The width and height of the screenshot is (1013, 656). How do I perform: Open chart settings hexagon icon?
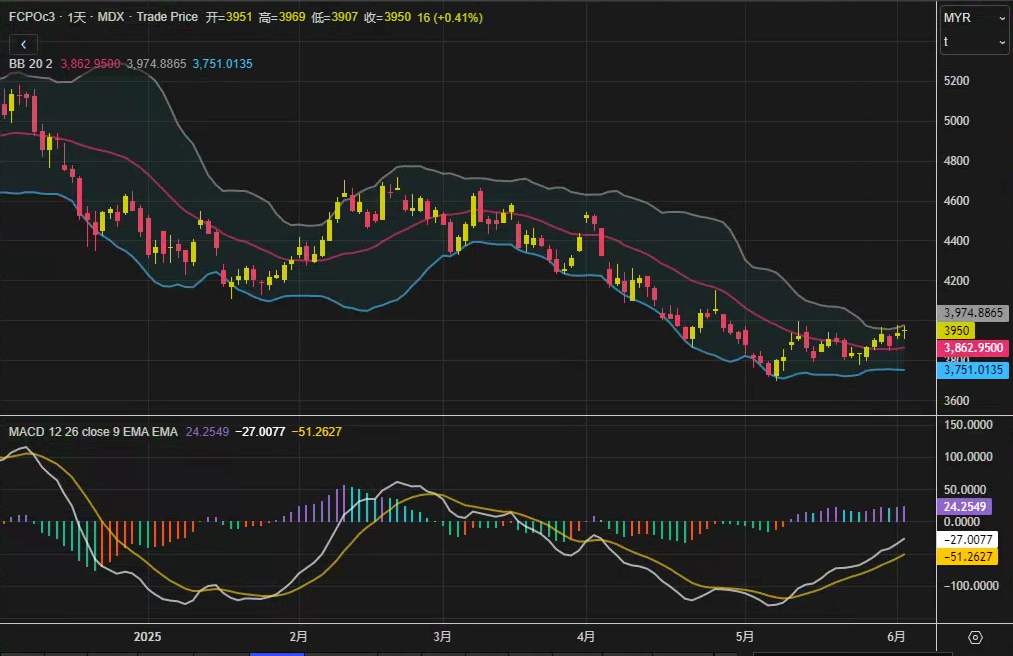975,637
